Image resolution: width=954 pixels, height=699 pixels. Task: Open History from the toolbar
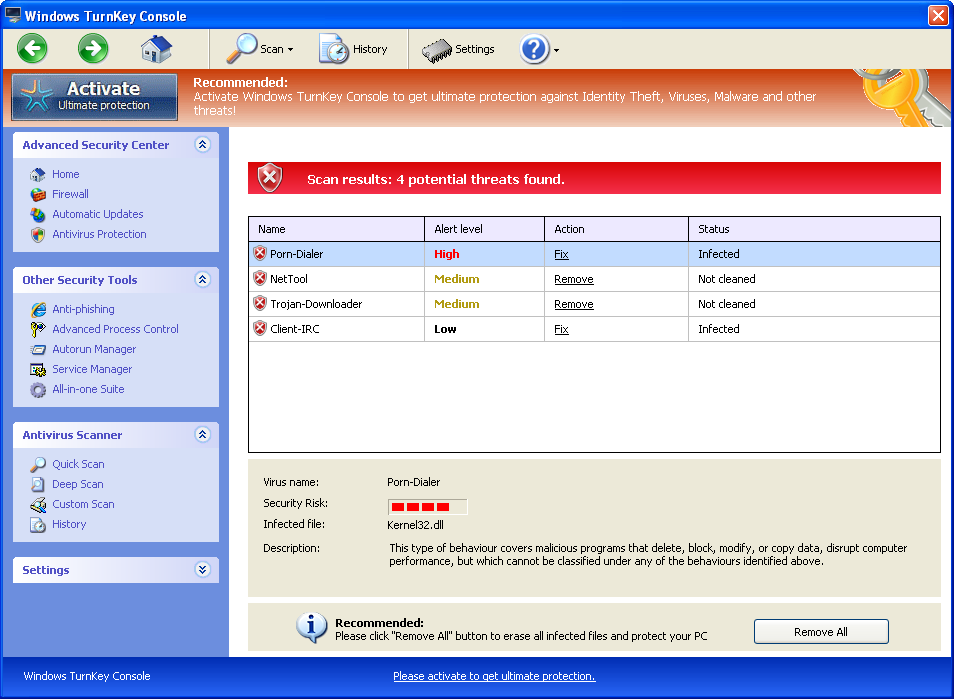(353, 49)
